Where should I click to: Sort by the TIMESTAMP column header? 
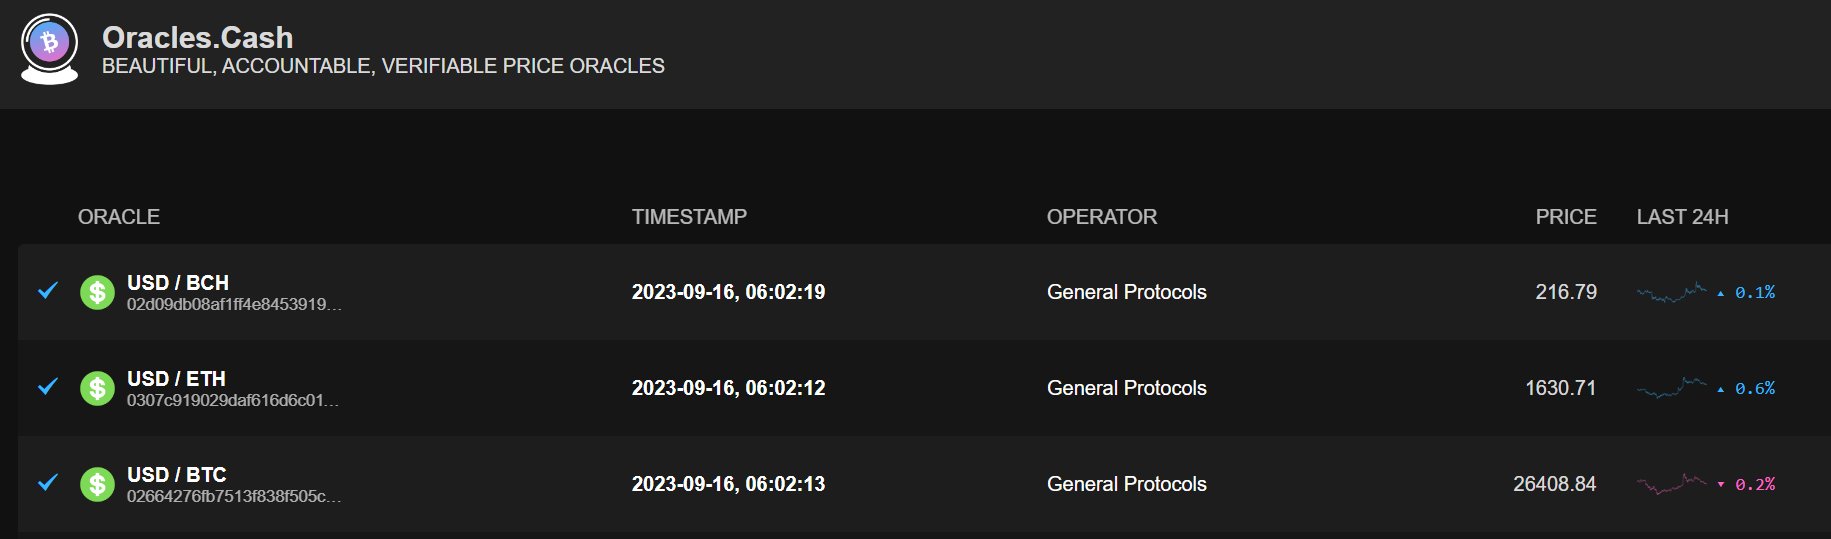click(x=689, y=217)
